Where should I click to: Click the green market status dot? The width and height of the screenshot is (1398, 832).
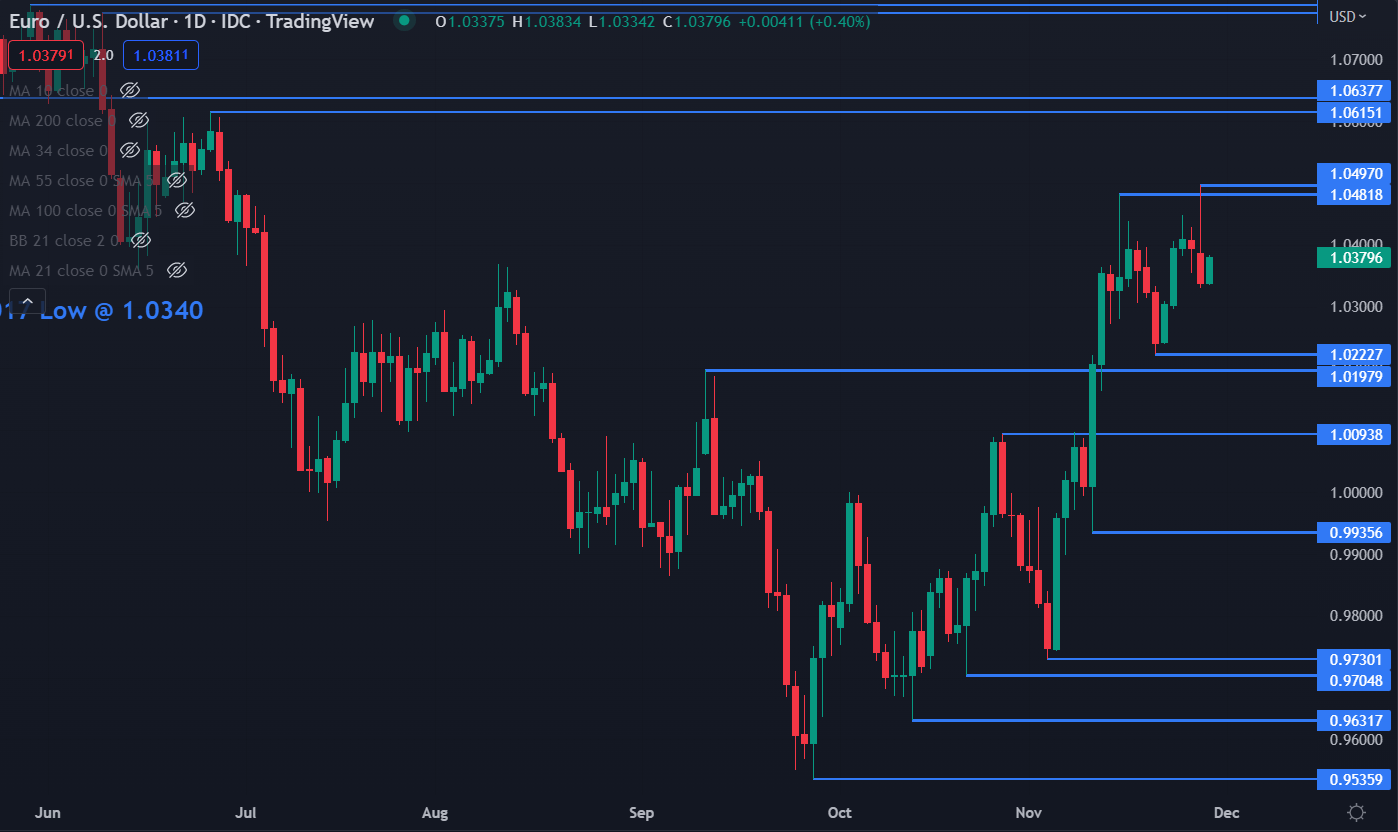click(x=403, y=21)
